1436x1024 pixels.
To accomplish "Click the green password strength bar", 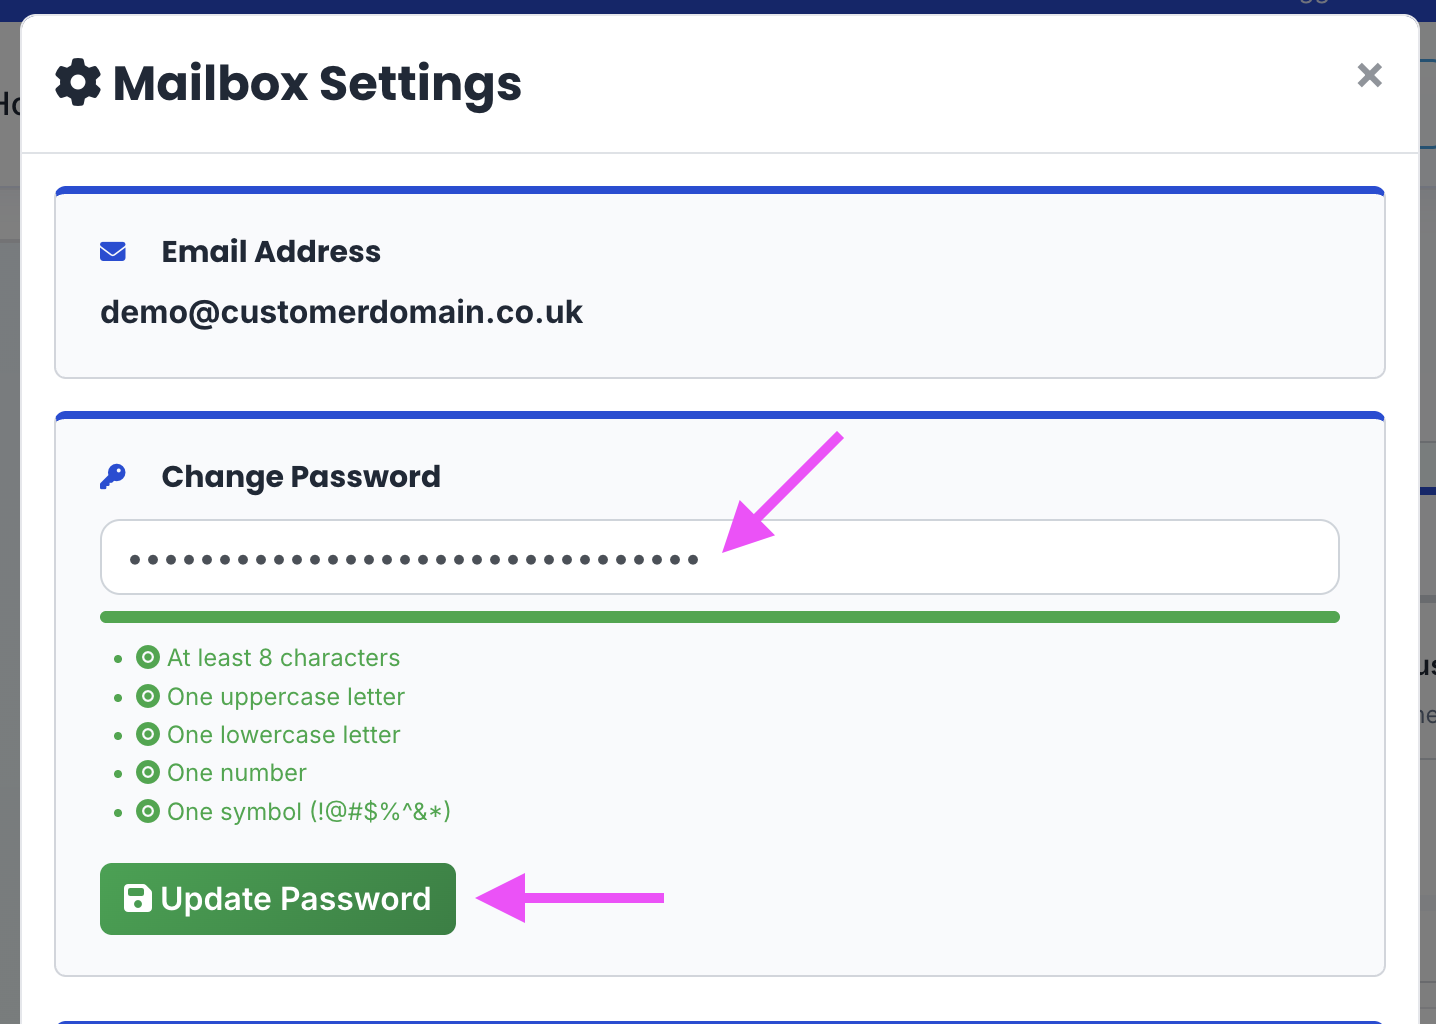I will coord(719,617).
